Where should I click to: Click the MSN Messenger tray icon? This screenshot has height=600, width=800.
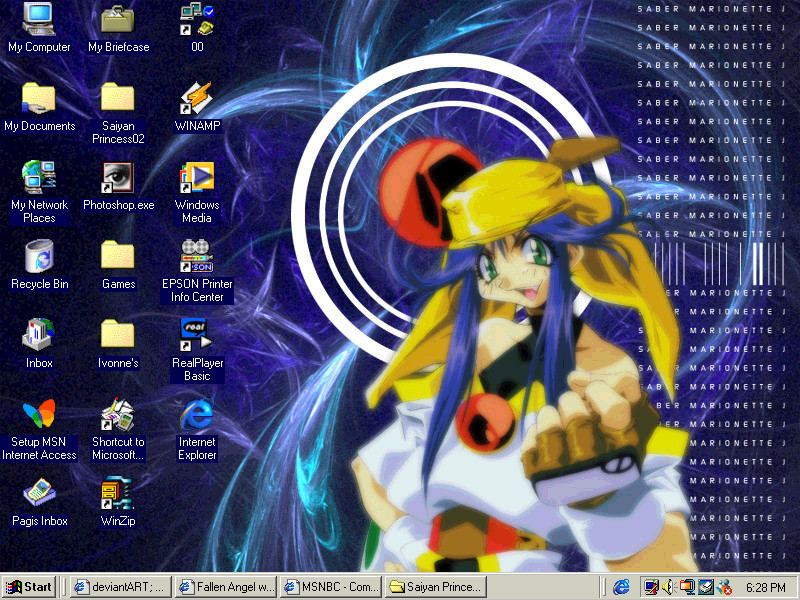(723, 587)
